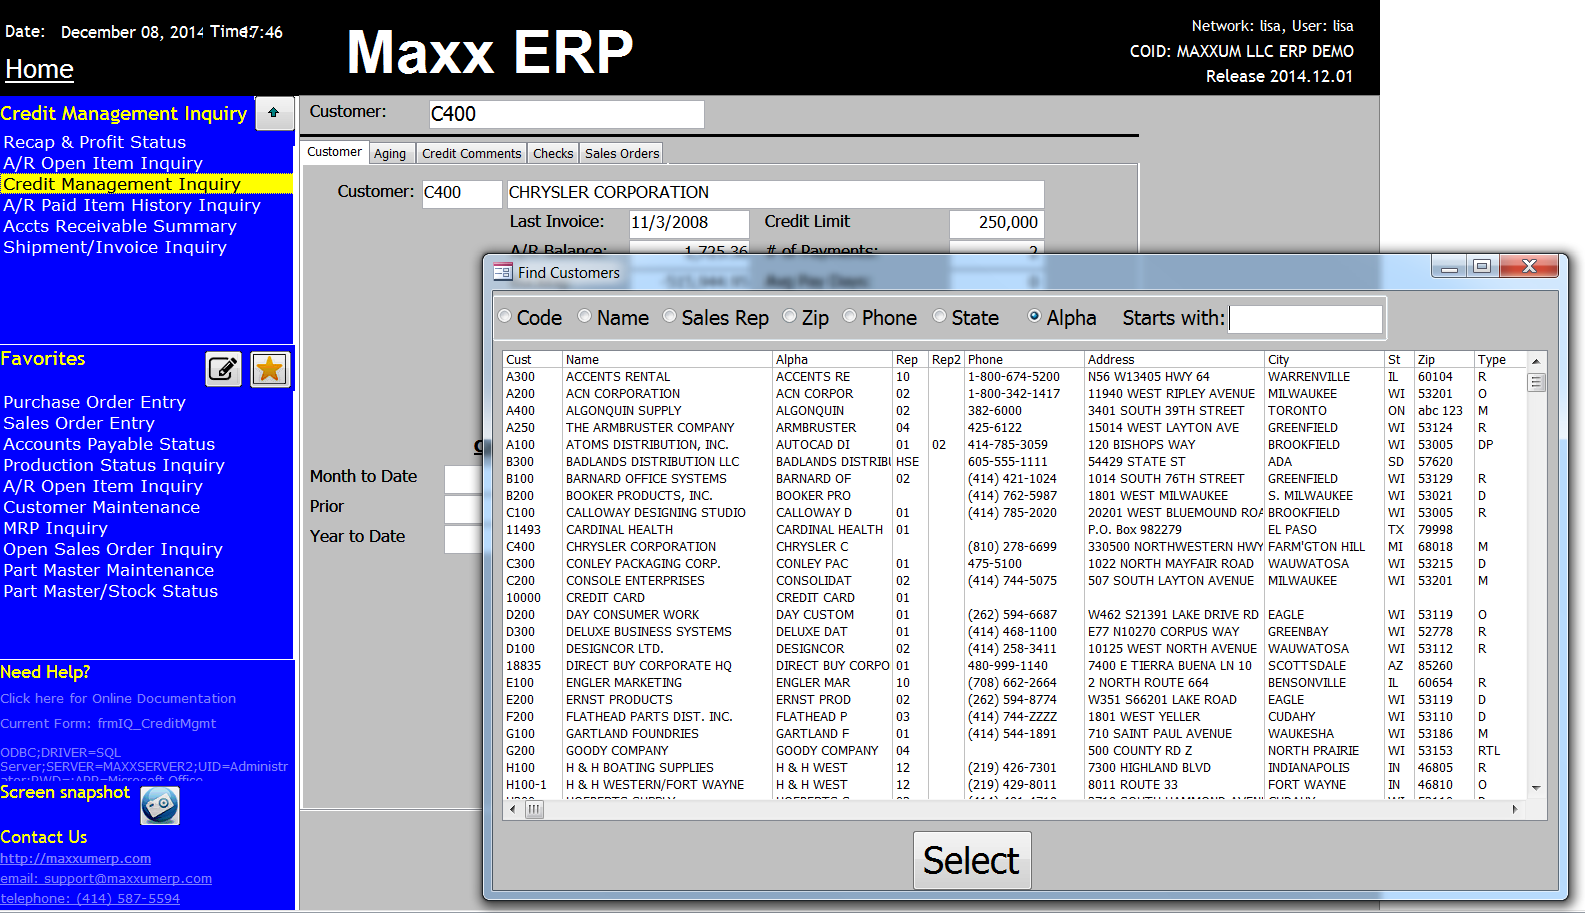Minimize the Find Customers dialog
Image resolution: width=1585 pixels, height=913 pixels.
click(x=1448, y=267)
